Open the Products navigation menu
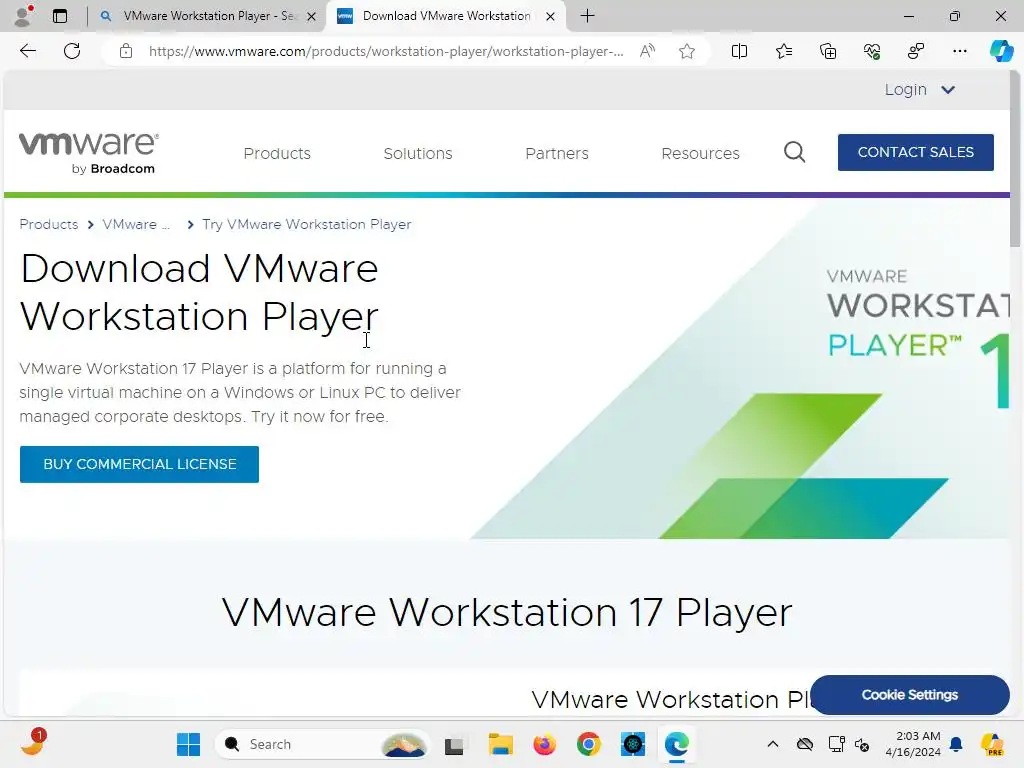The image size is (1024, 768). [x=277, y=153]
